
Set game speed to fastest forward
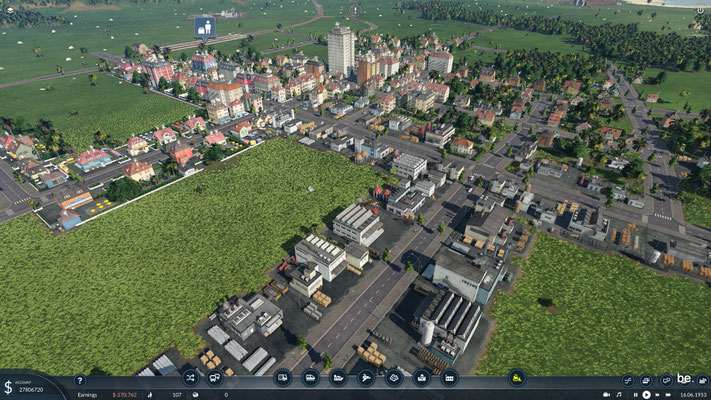click(668, 395)
